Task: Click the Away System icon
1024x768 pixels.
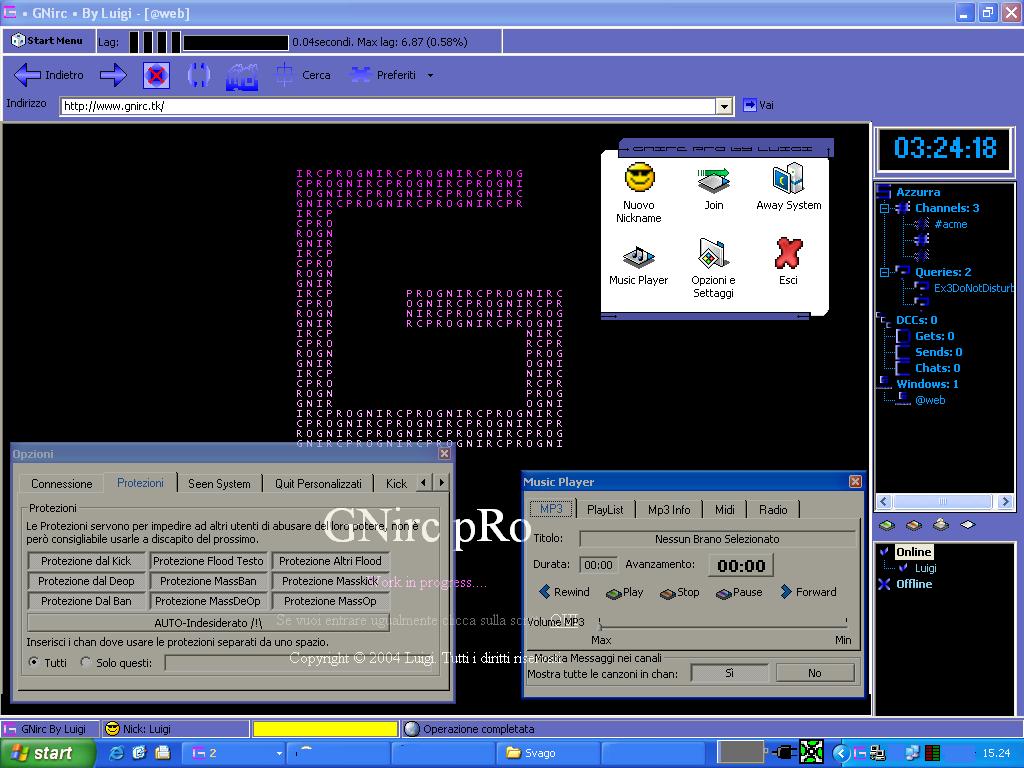Action: pyautogui.click(x=788, y=179)
